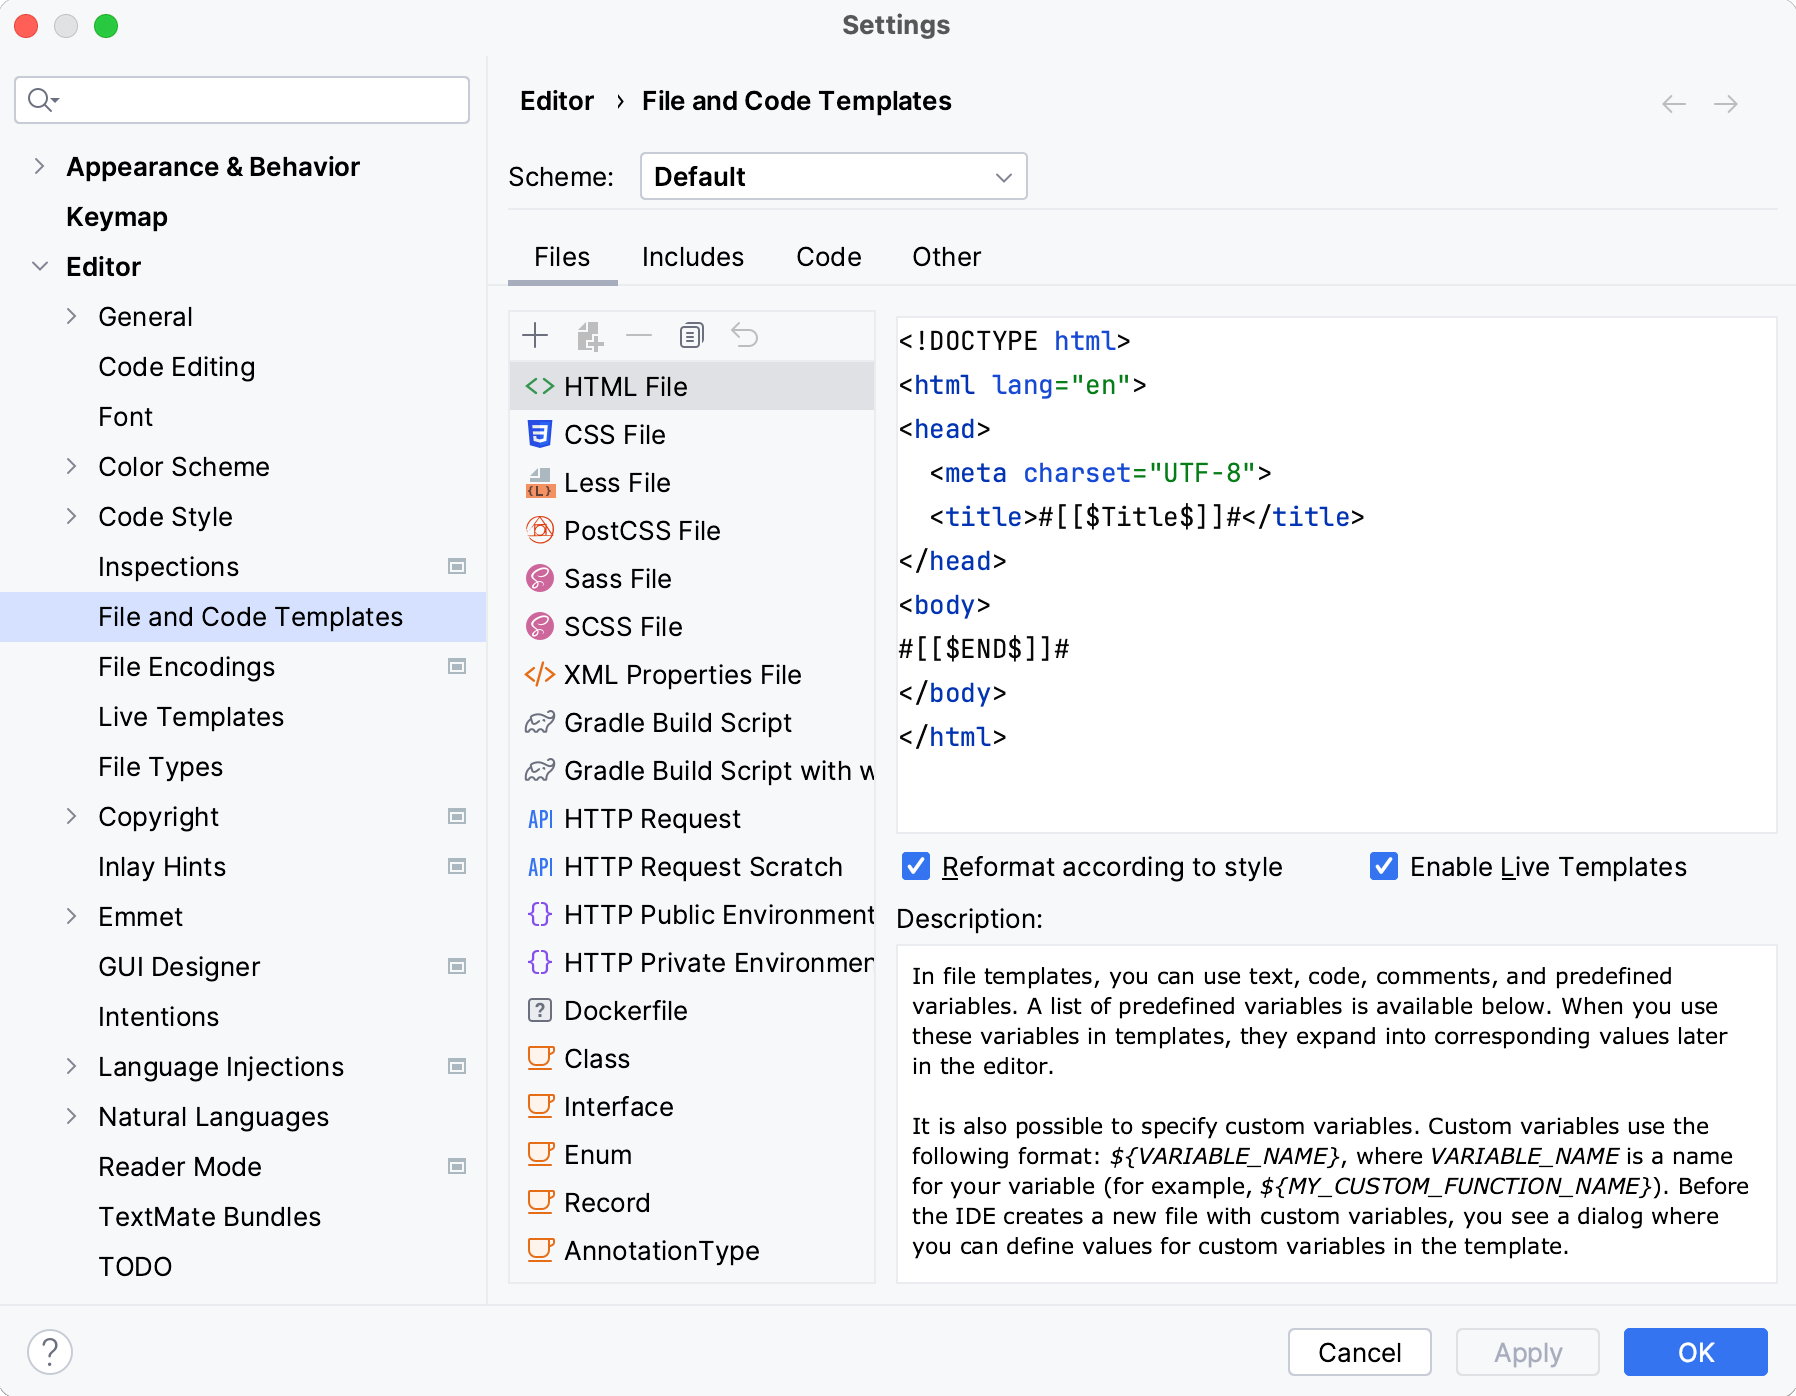Disable Reformat according to style

pyautogui.click(x=917, y=866)
